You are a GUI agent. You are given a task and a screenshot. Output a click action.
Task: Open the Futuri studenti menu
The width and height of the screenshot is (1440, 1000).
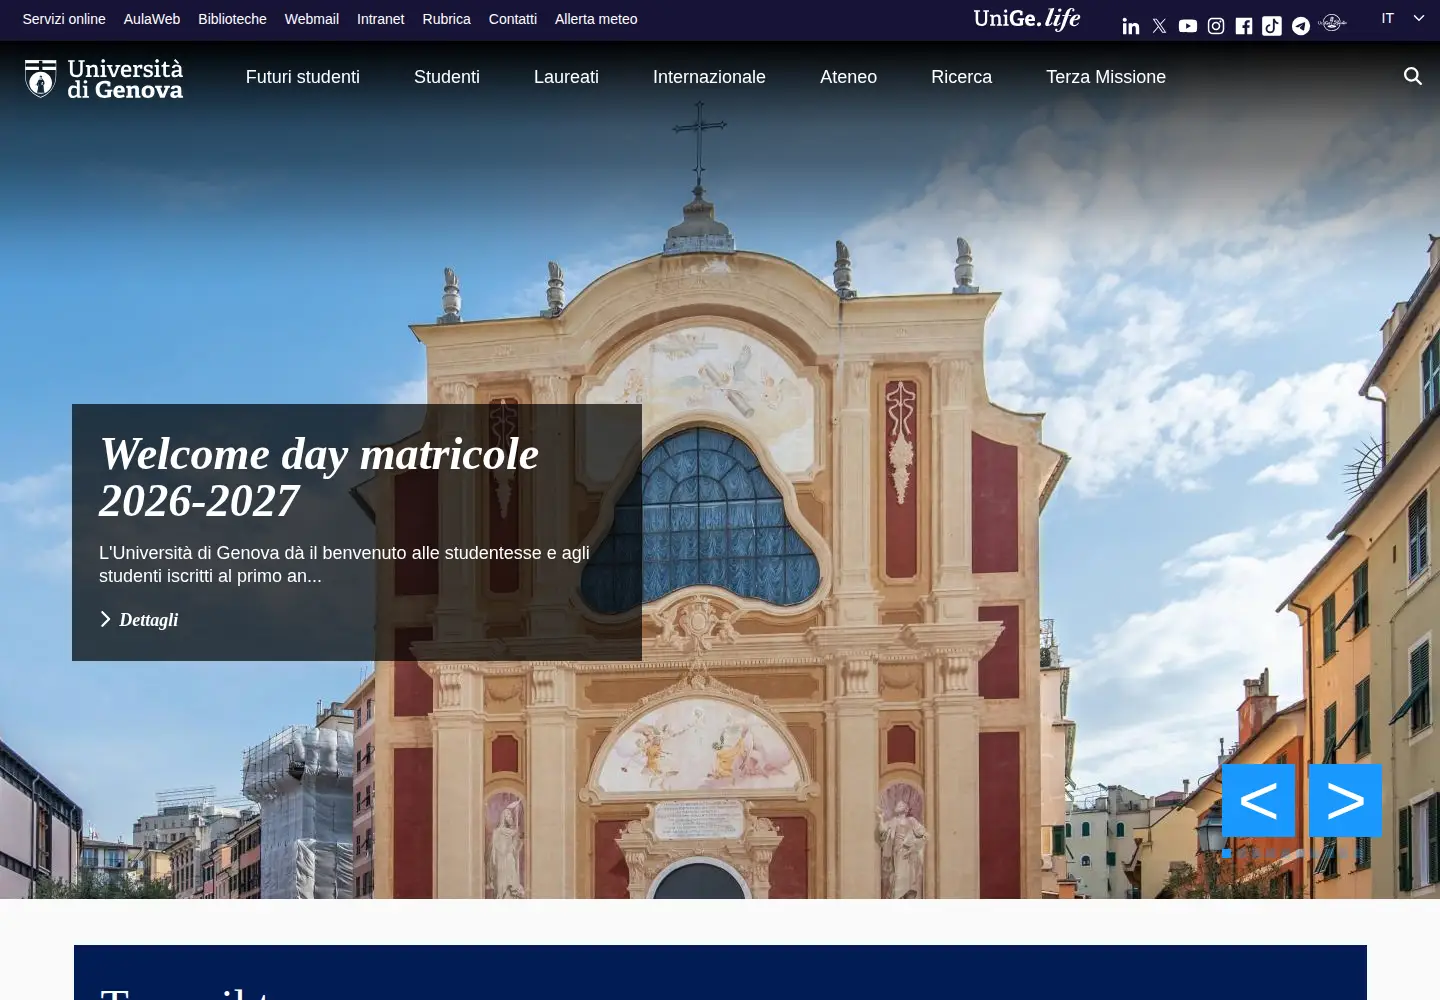303,77
